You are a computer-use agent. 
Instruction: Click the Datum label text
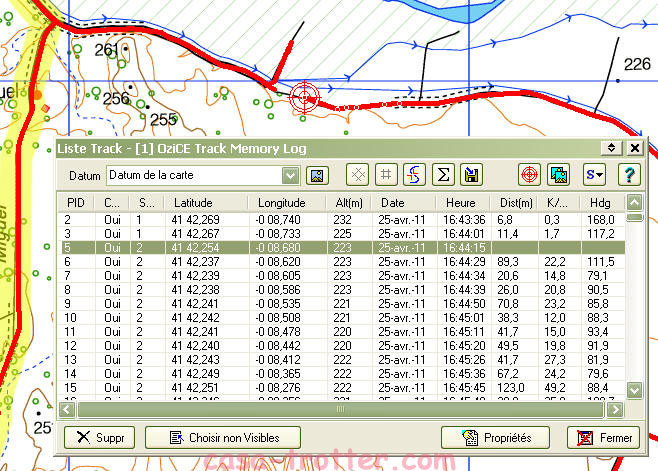click(x=85, y=175)
